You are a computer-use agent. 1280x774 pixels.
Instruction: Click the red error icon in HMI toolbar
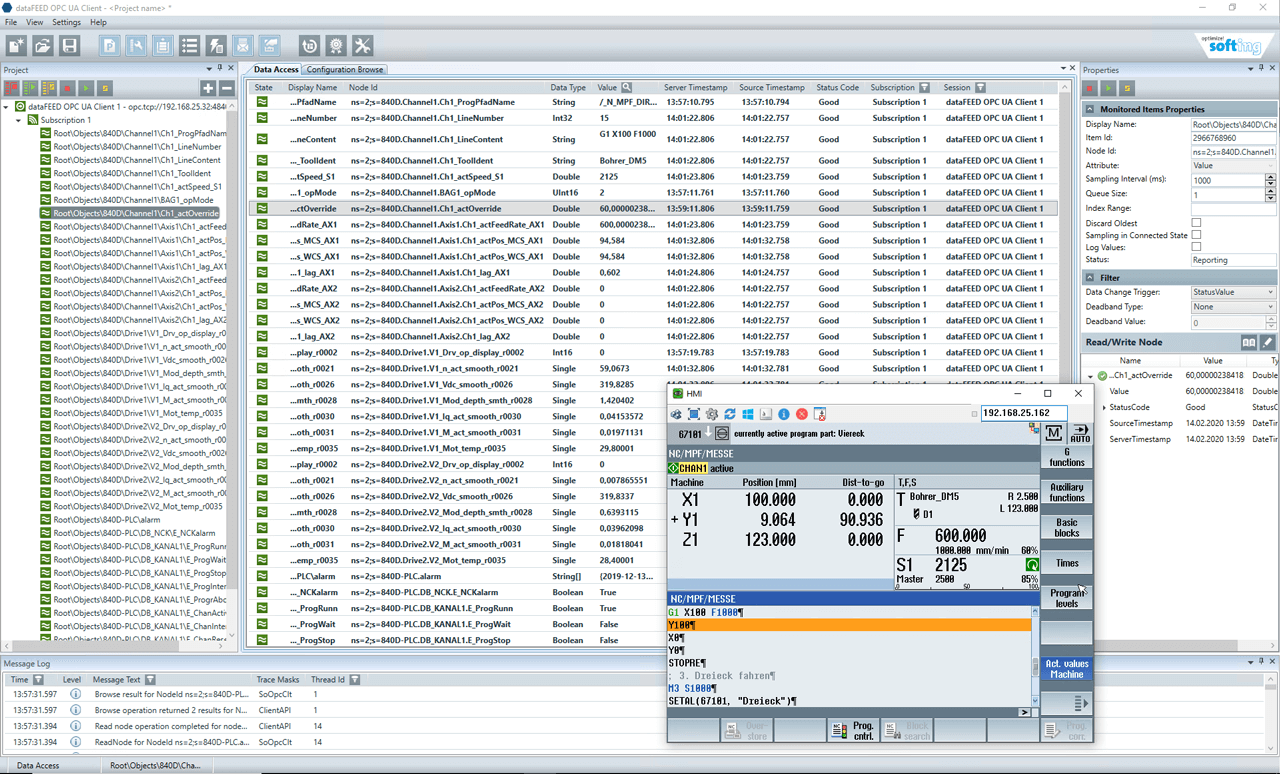point(801,413)
